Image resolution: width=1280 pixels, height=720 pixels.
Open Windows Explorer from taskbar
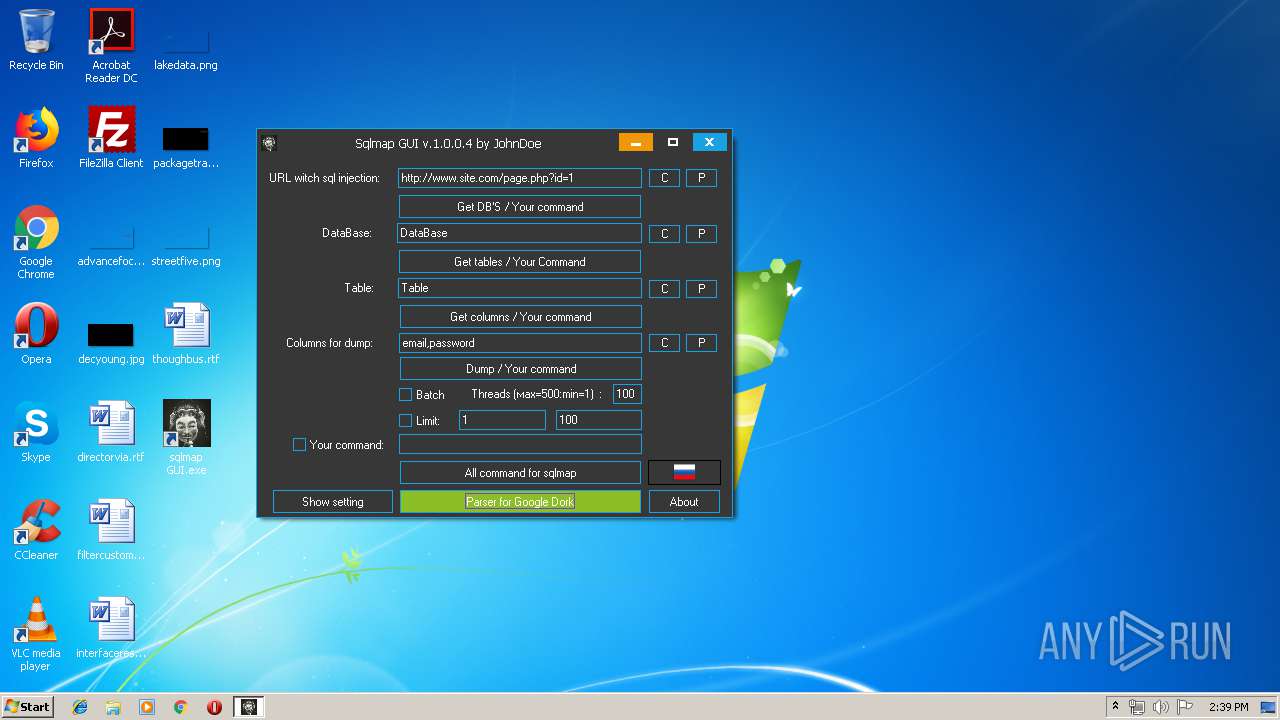[113, 707]
